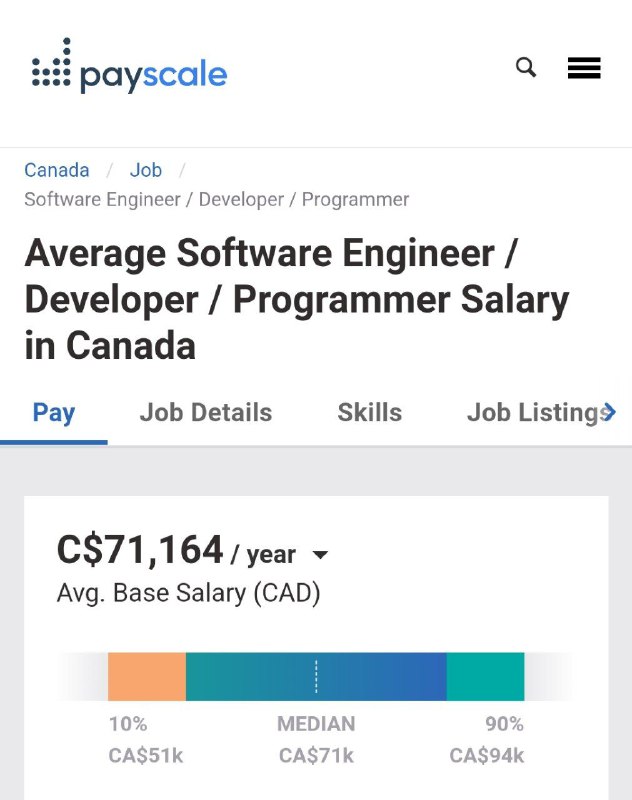This screenshot has height=800, width=632.
Task: Click the Software Engineer / Developer / Programmer breadcrumb
Action: tap(217, 199)
